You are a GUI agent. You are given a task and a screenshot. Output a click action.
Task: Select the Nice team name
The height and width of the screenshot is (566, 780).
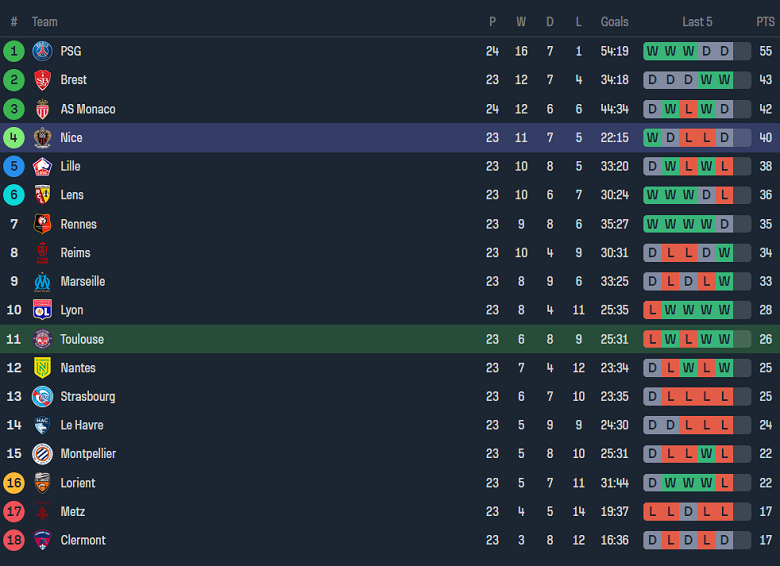coord(71,138)
